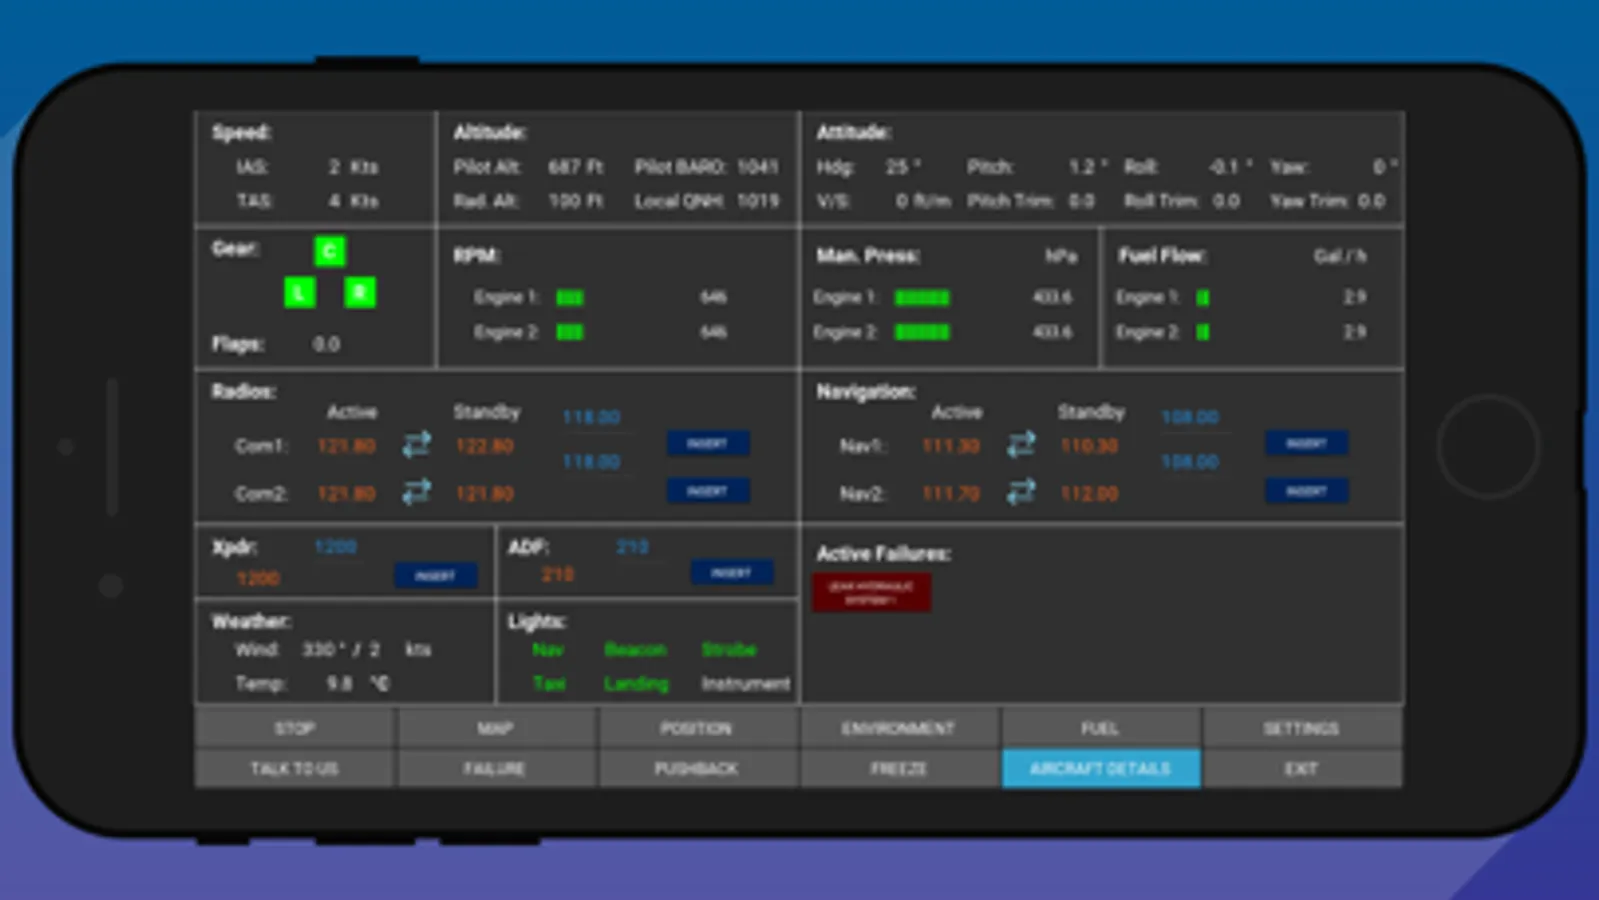Click the Talk To Us button
The image size is (1599, 900).
tap(295, 769)
